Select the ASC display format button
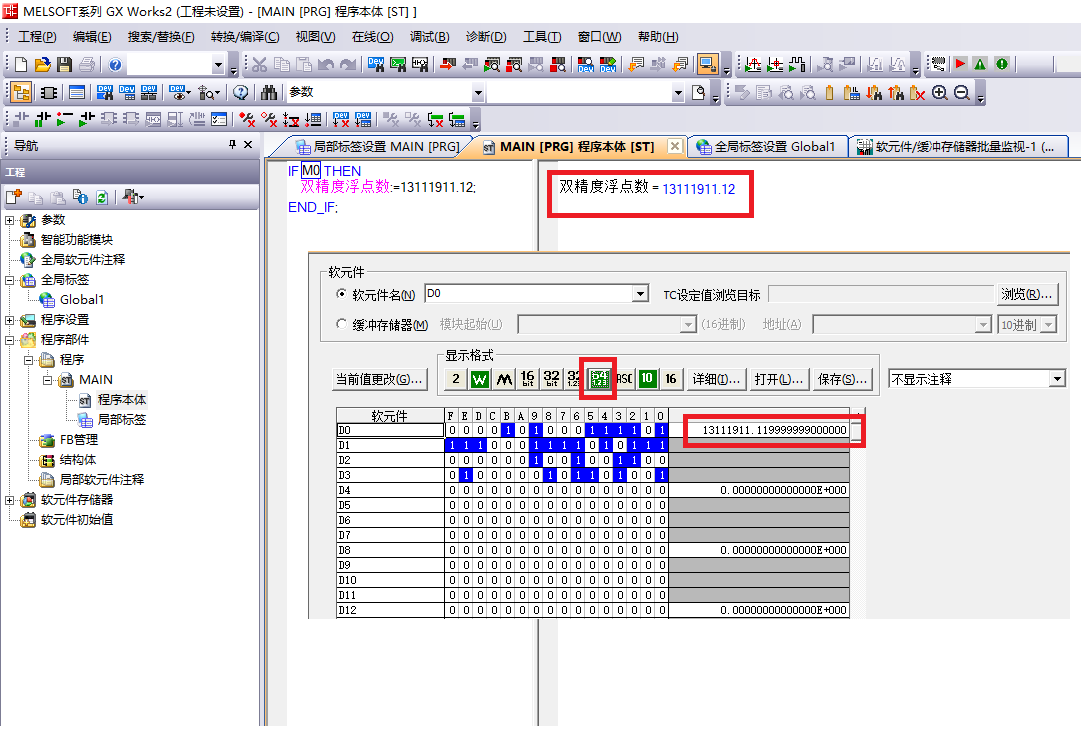The width and height of the screenshot is (1081, 732). (x=624, y=379)
